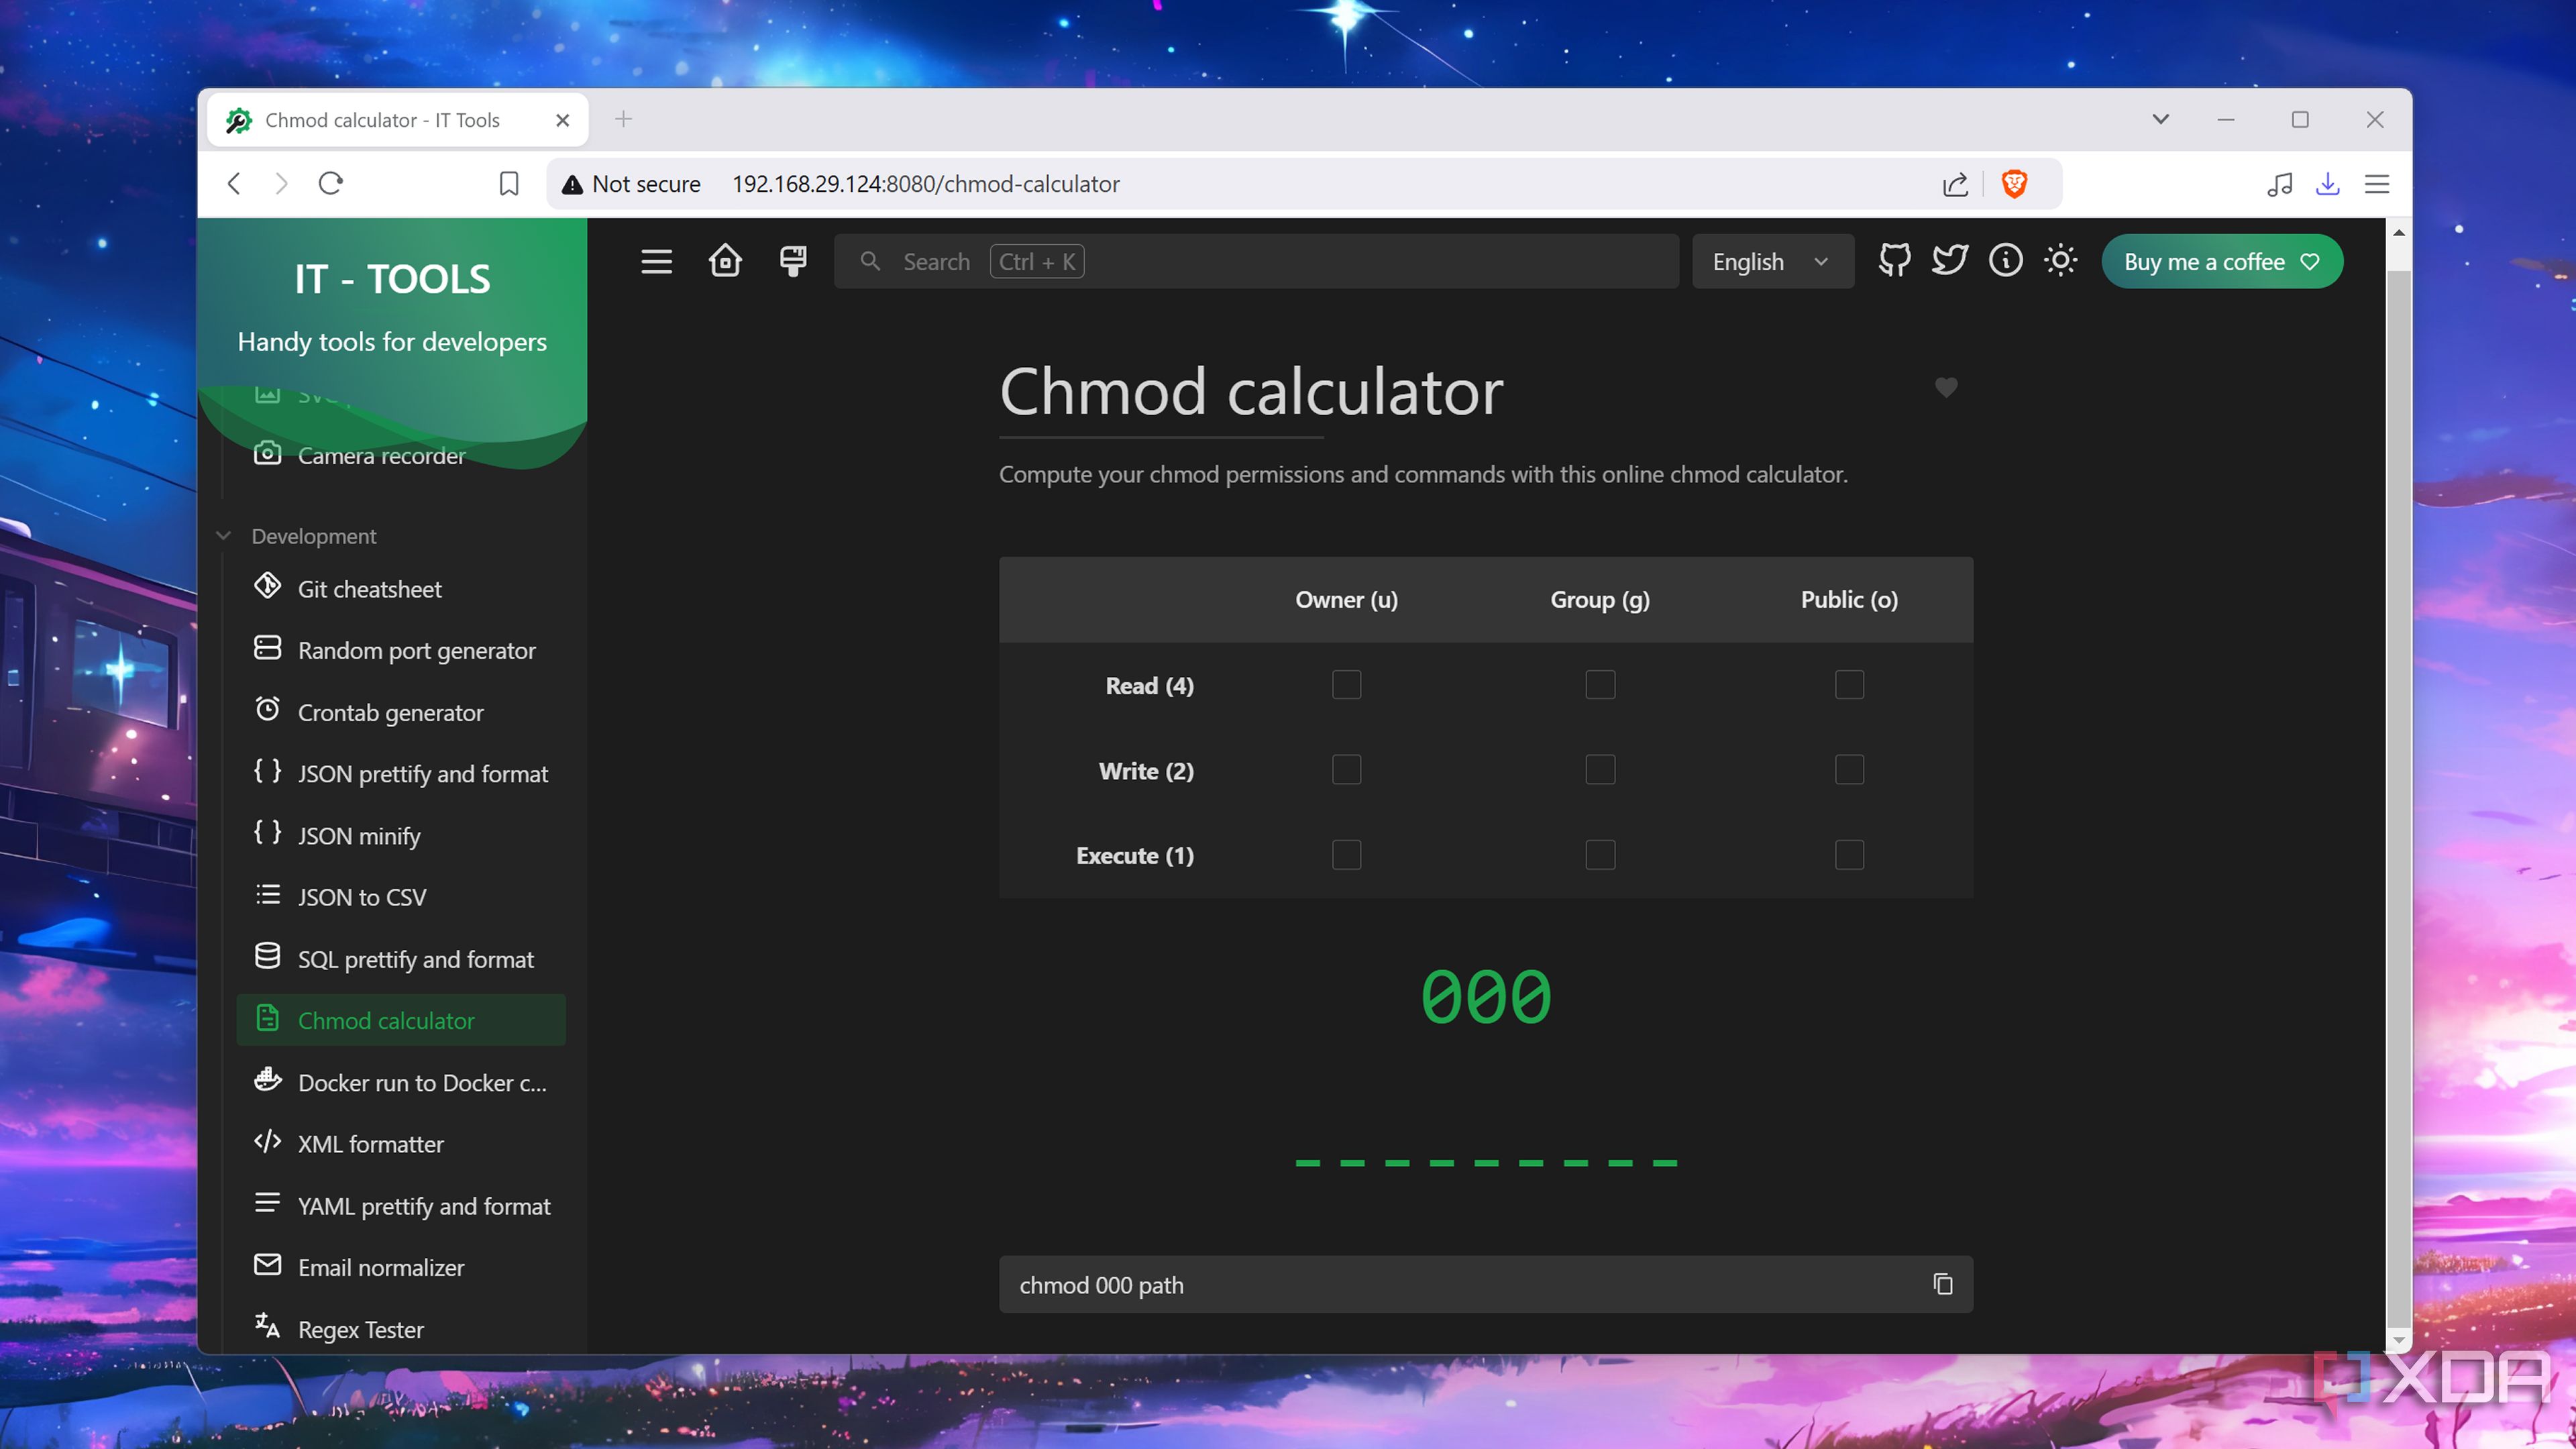The image size is (2576, 1449).
Task: Select the Random port generator
Action: tap(416, 650)
